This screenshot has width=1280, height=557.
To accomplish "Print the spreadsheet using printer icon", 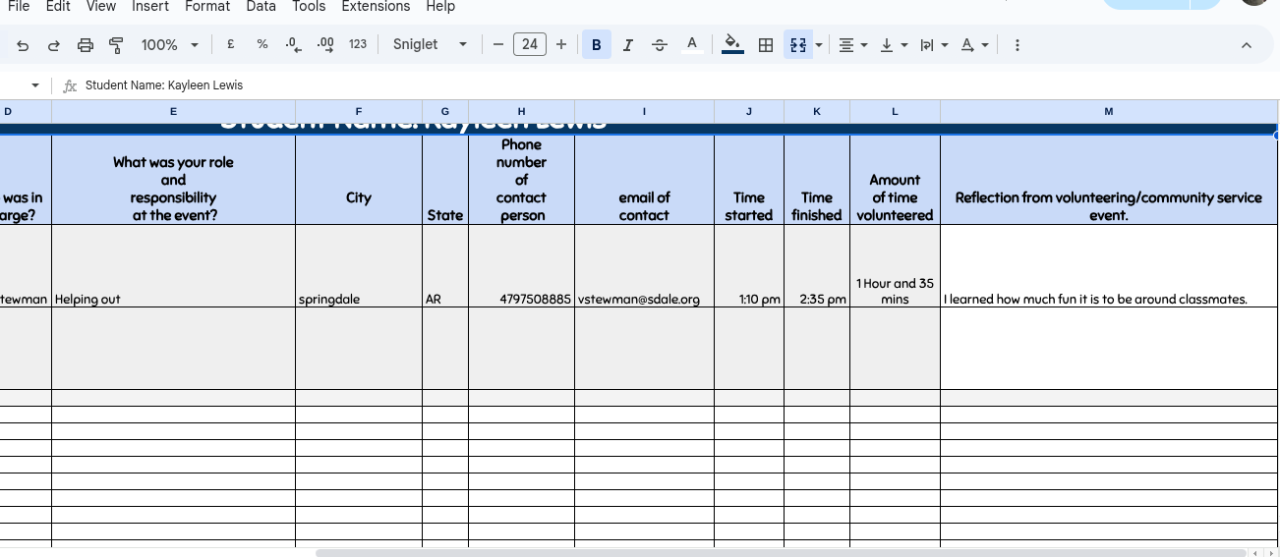I will 85,45.
